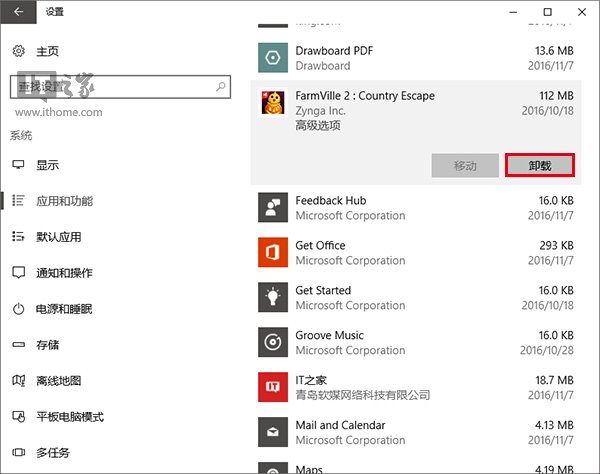
Task: Open 高级选项 for FarmVille 2
Action: click(x=318, y=125)
